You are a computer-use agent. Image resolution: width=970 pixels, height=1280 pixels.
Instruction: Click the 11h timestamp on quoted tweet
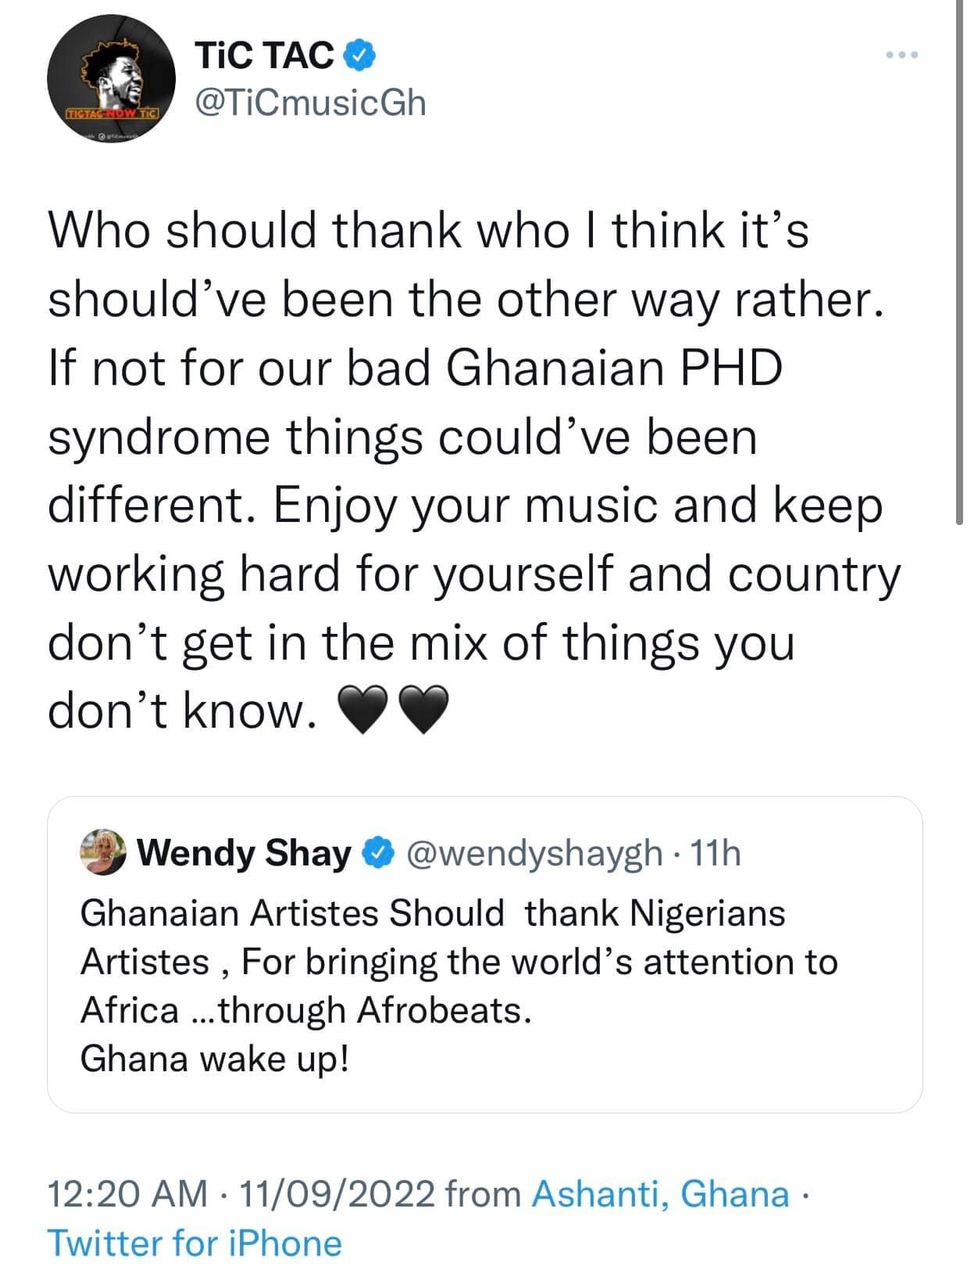click(x=716, y=853)
